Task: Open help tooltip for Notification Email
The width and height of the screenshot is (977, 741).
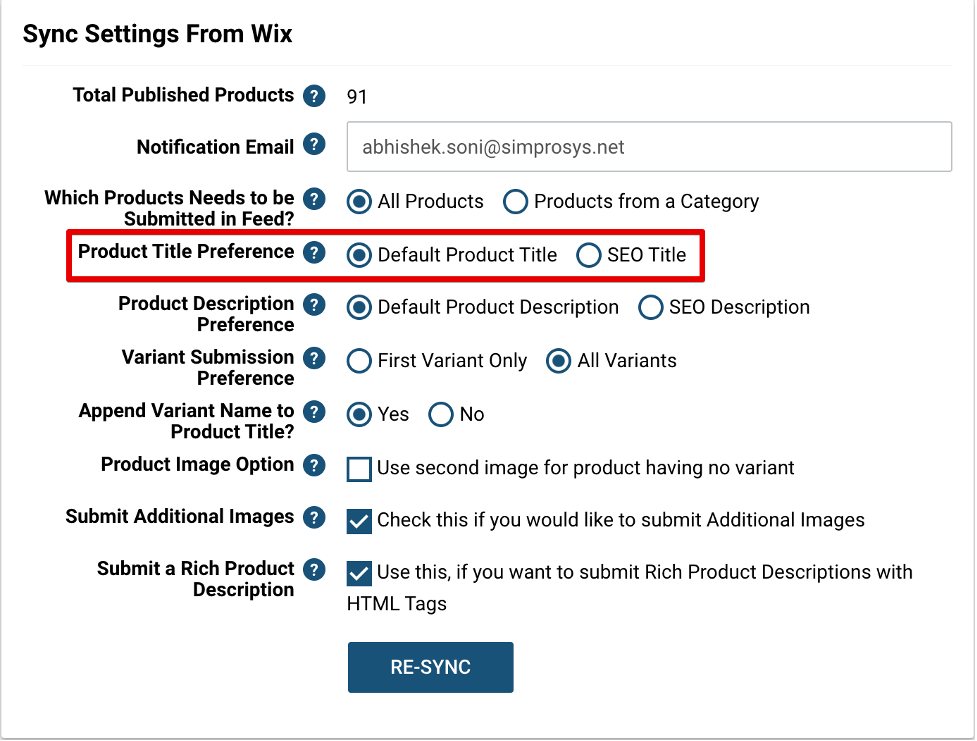Action: click(314, 145)
